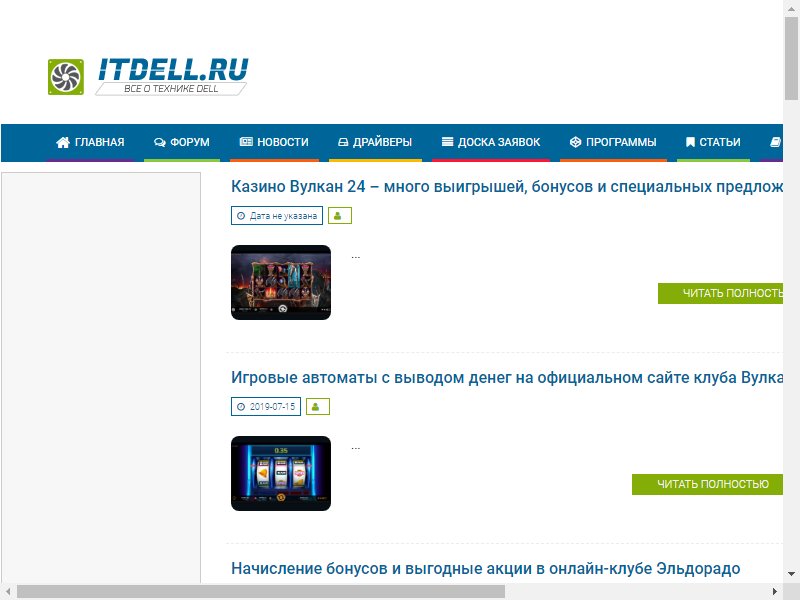Click the home icon beside Главная
Screen dimensions: 800x600
[x=63, y=142]
